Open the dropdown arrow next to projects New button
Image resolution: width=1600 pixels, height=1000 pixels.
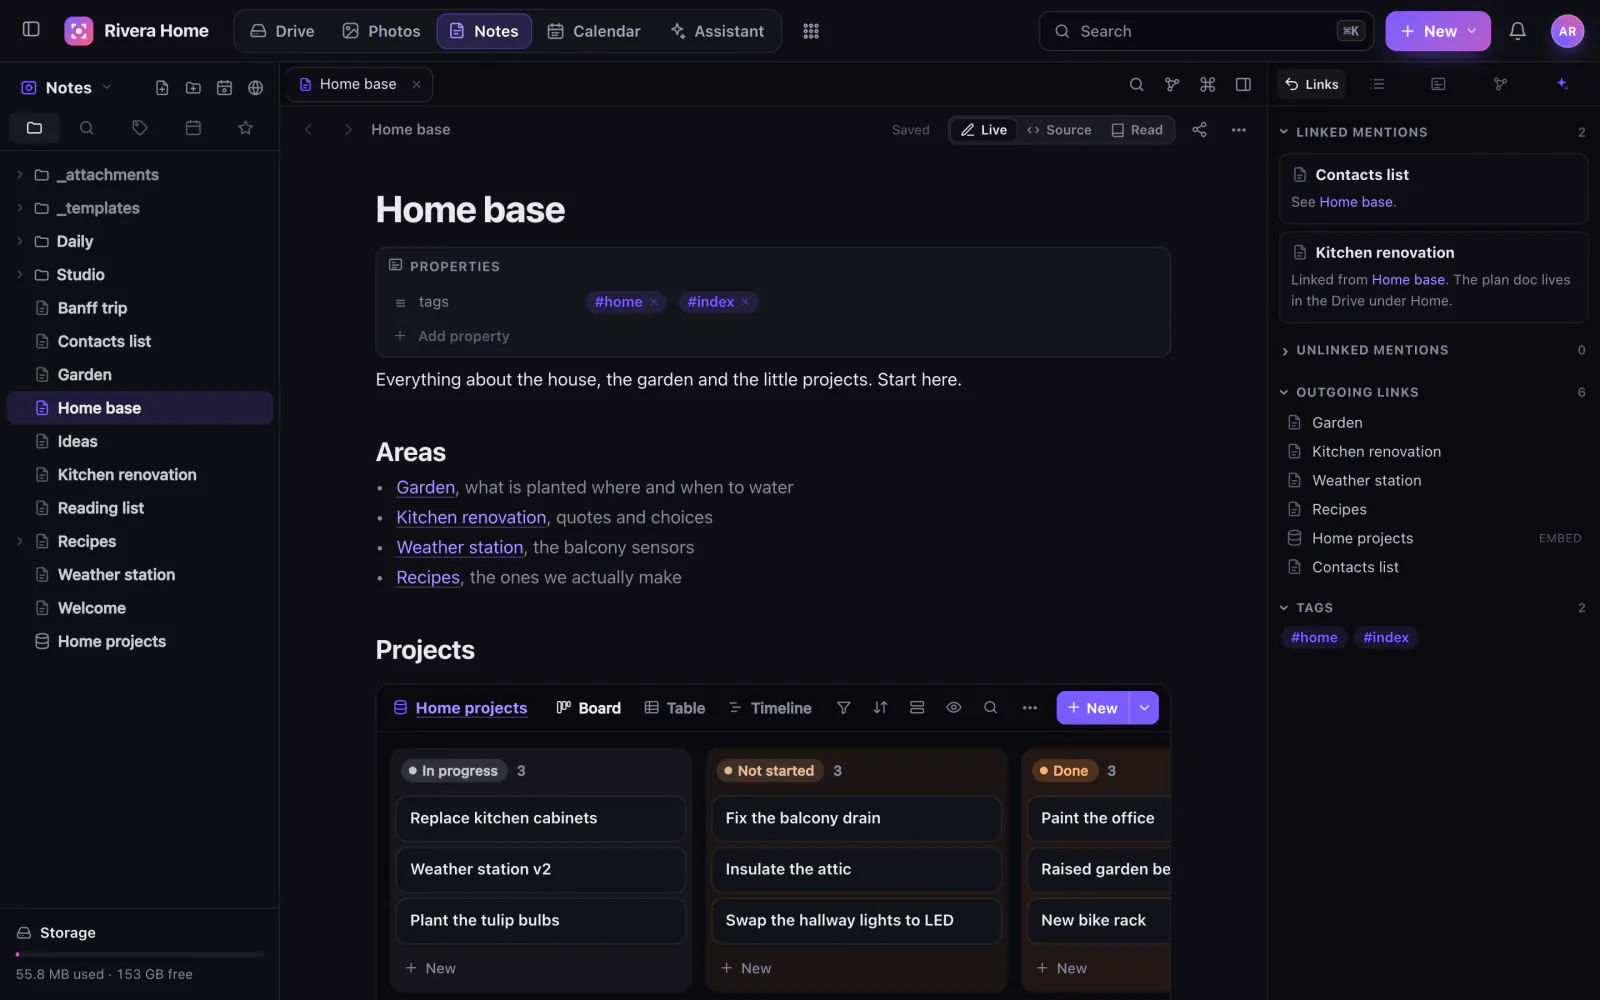click(1144, 708)
